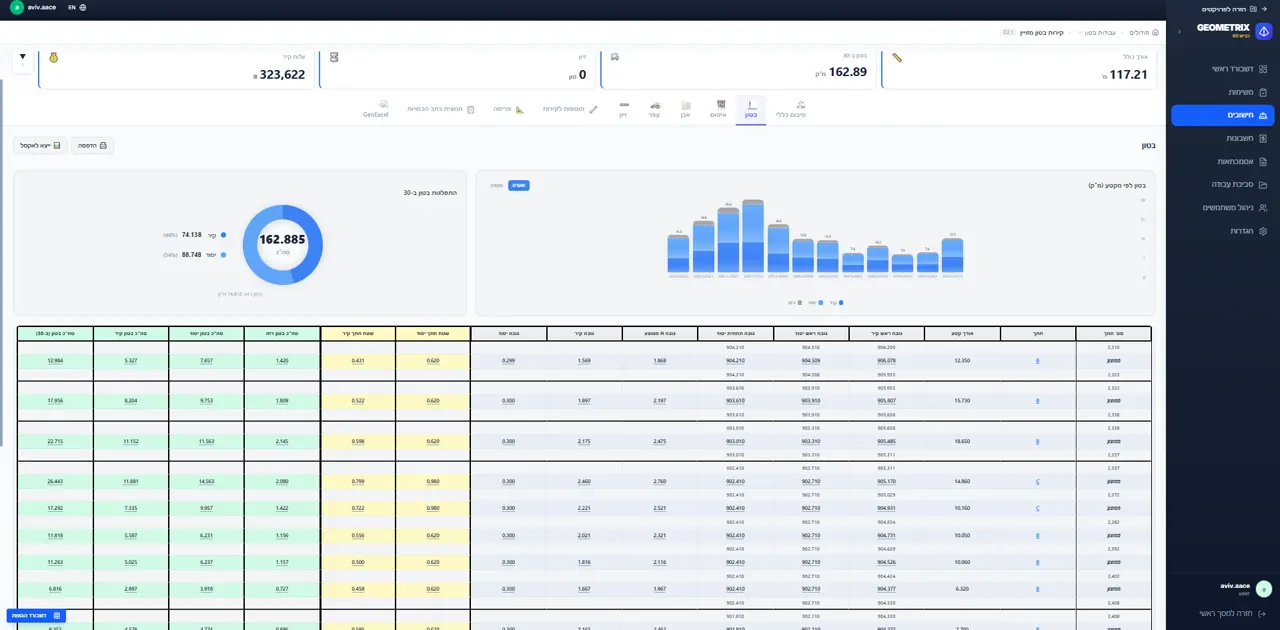Click the ייצא לאקסל export button
Image resolution: width=1280 pixels, height=630 pixels.
pyautogui.click(x=41, y=146)
